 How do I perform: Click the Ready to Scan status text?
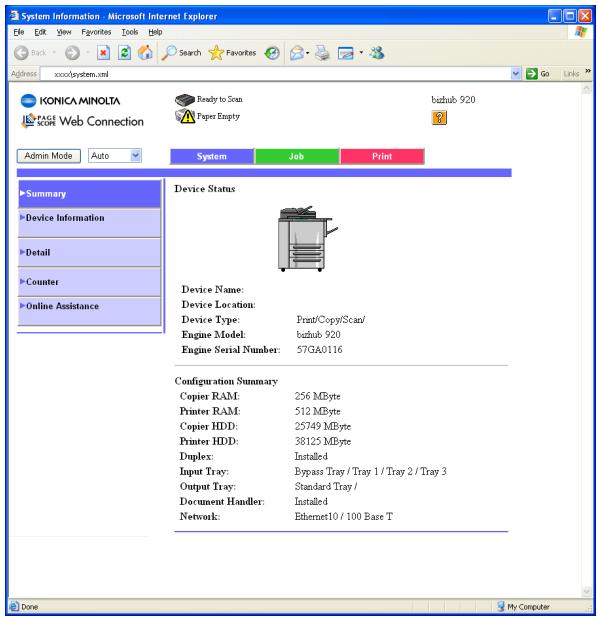[x=220, y=99]
